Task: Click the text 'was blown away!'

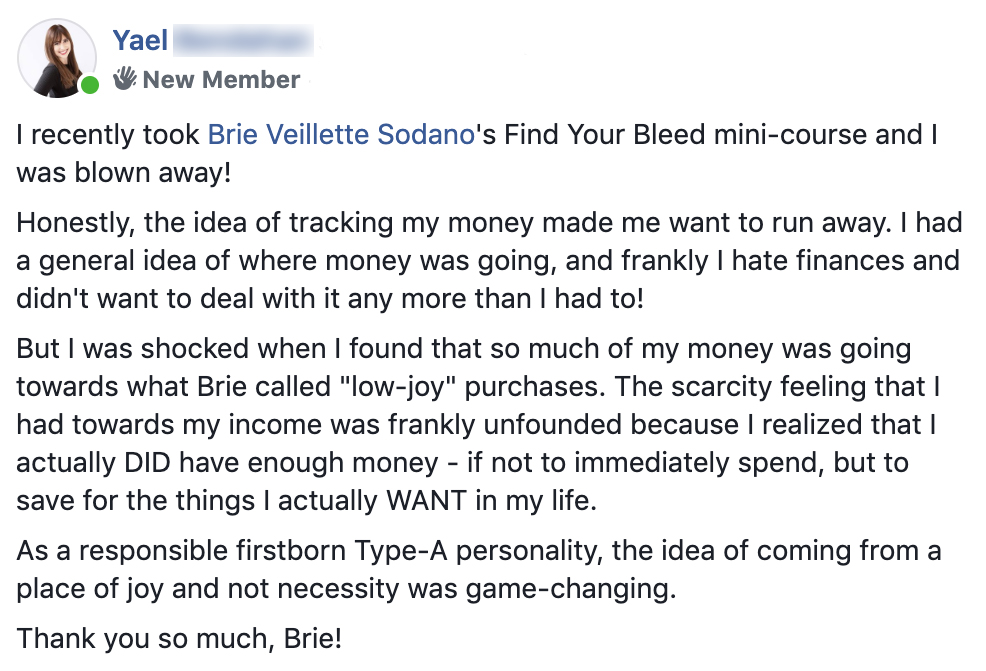Action: [124, 172]
